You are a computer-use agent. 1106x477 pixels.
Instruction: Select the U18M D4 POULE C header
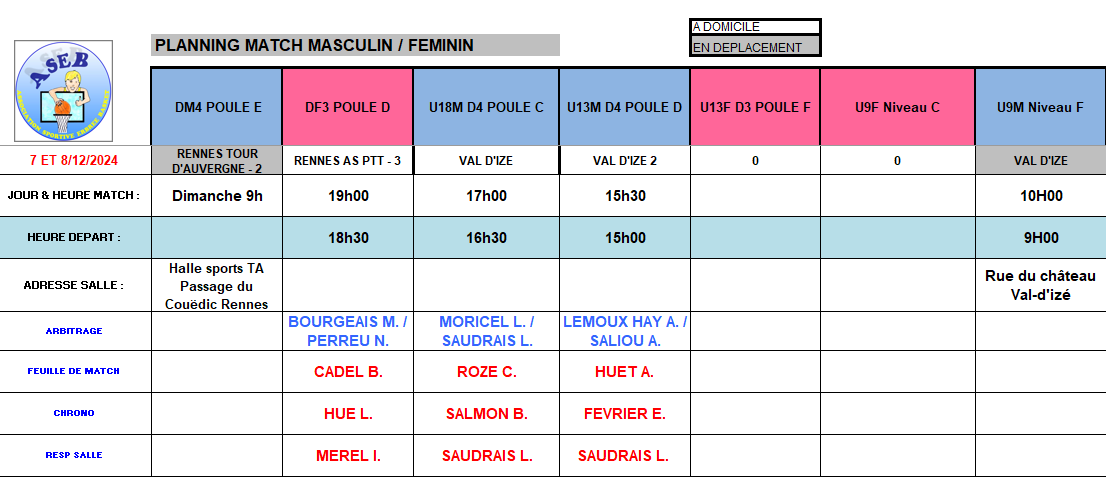(486, 107)
